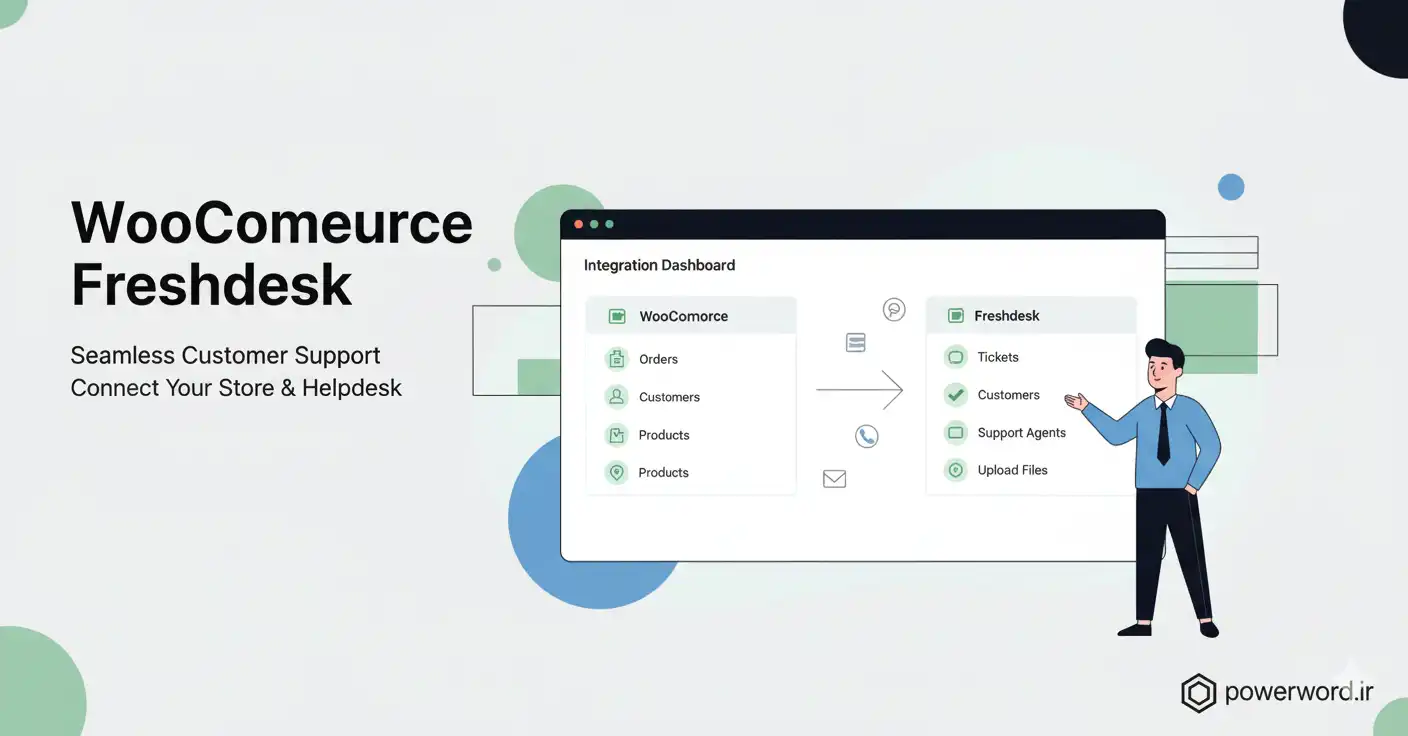Image resolution: width=1408 pixels, height=736 pixels.
Task: Toggle the Customers checkmark in Freshdesk
Action: click(956, 395)
